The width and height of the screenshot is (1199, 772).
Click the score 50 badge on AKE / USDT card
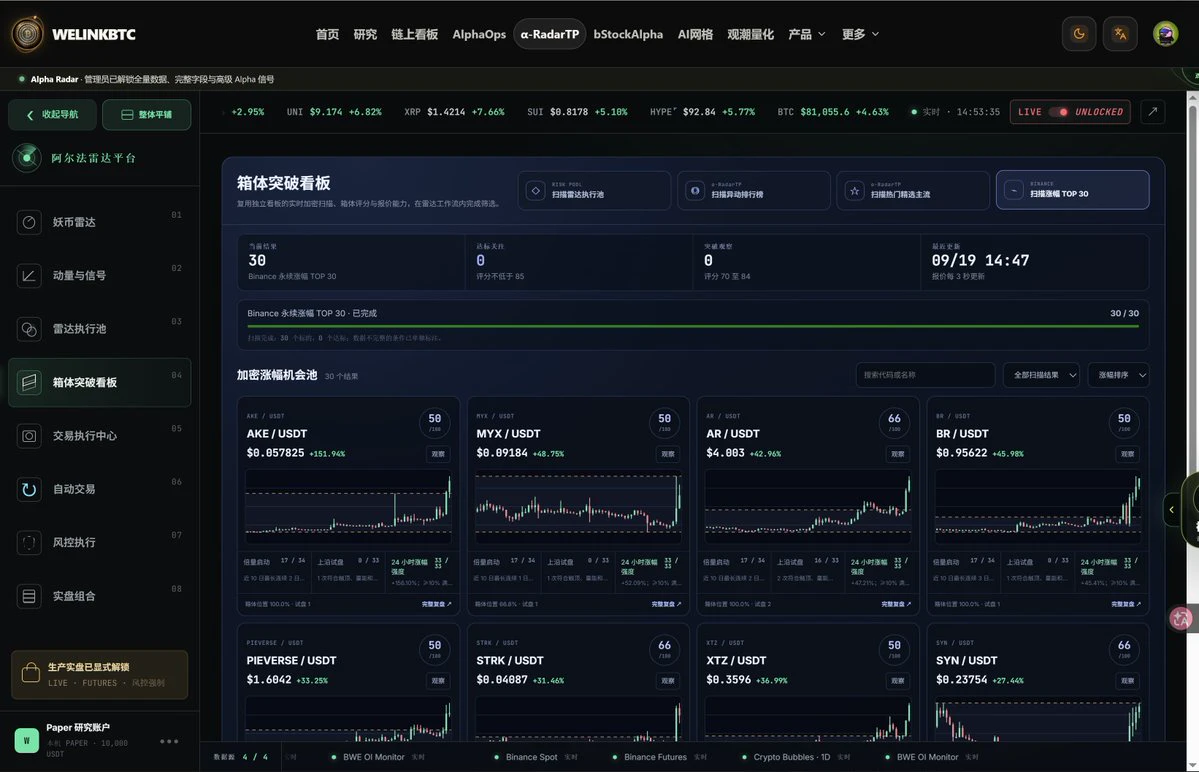(x=434, y=421)
